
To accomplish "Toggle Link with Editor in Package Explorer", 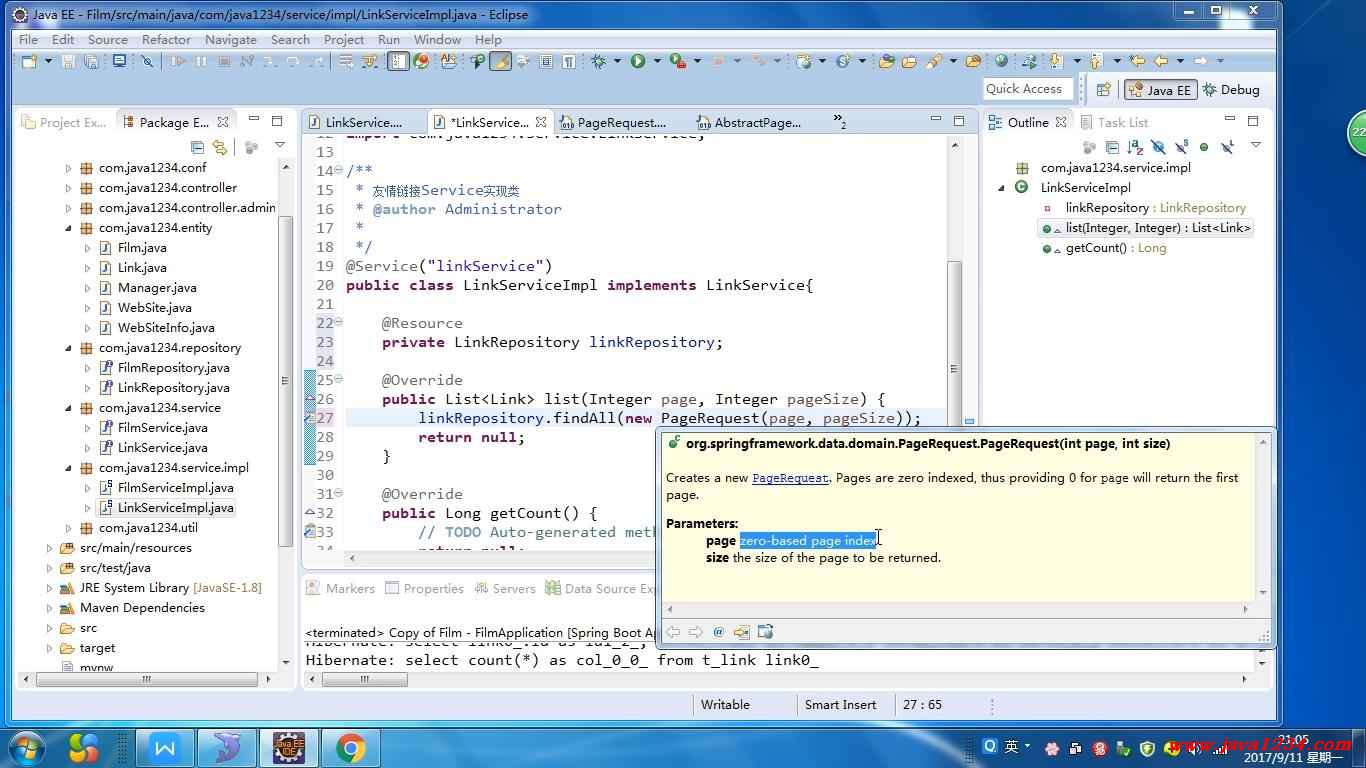I will [x=220, y=147].
